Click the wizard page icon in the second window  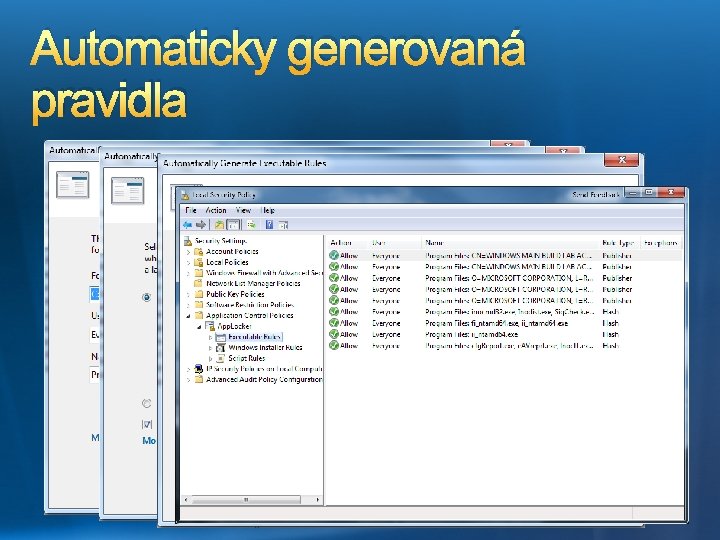[128, 190]
